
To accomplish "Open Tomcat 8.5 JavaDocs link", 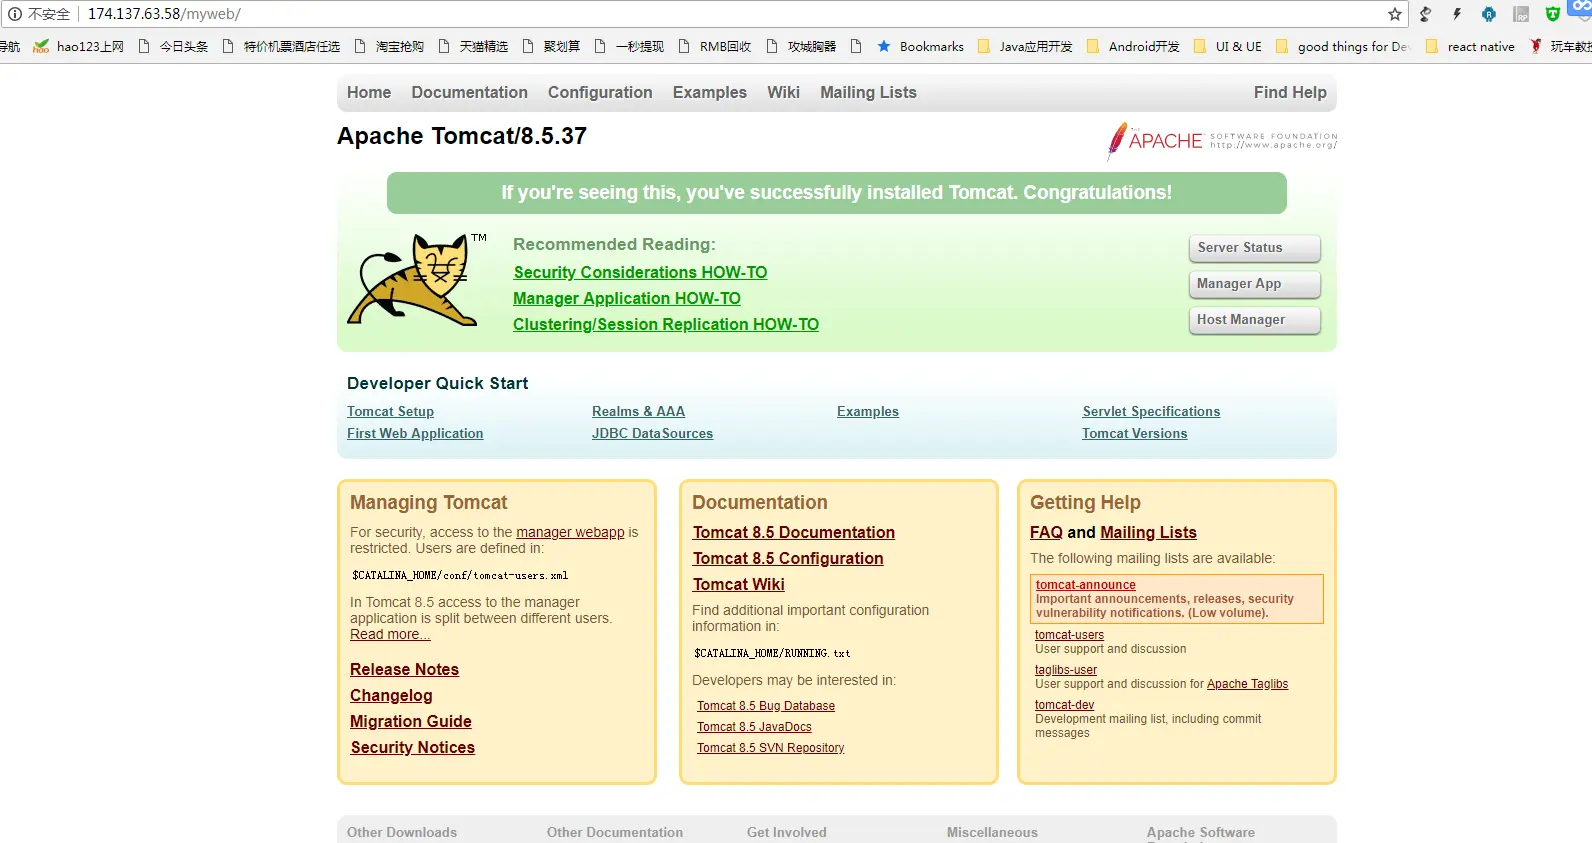I will click(754, 727).
